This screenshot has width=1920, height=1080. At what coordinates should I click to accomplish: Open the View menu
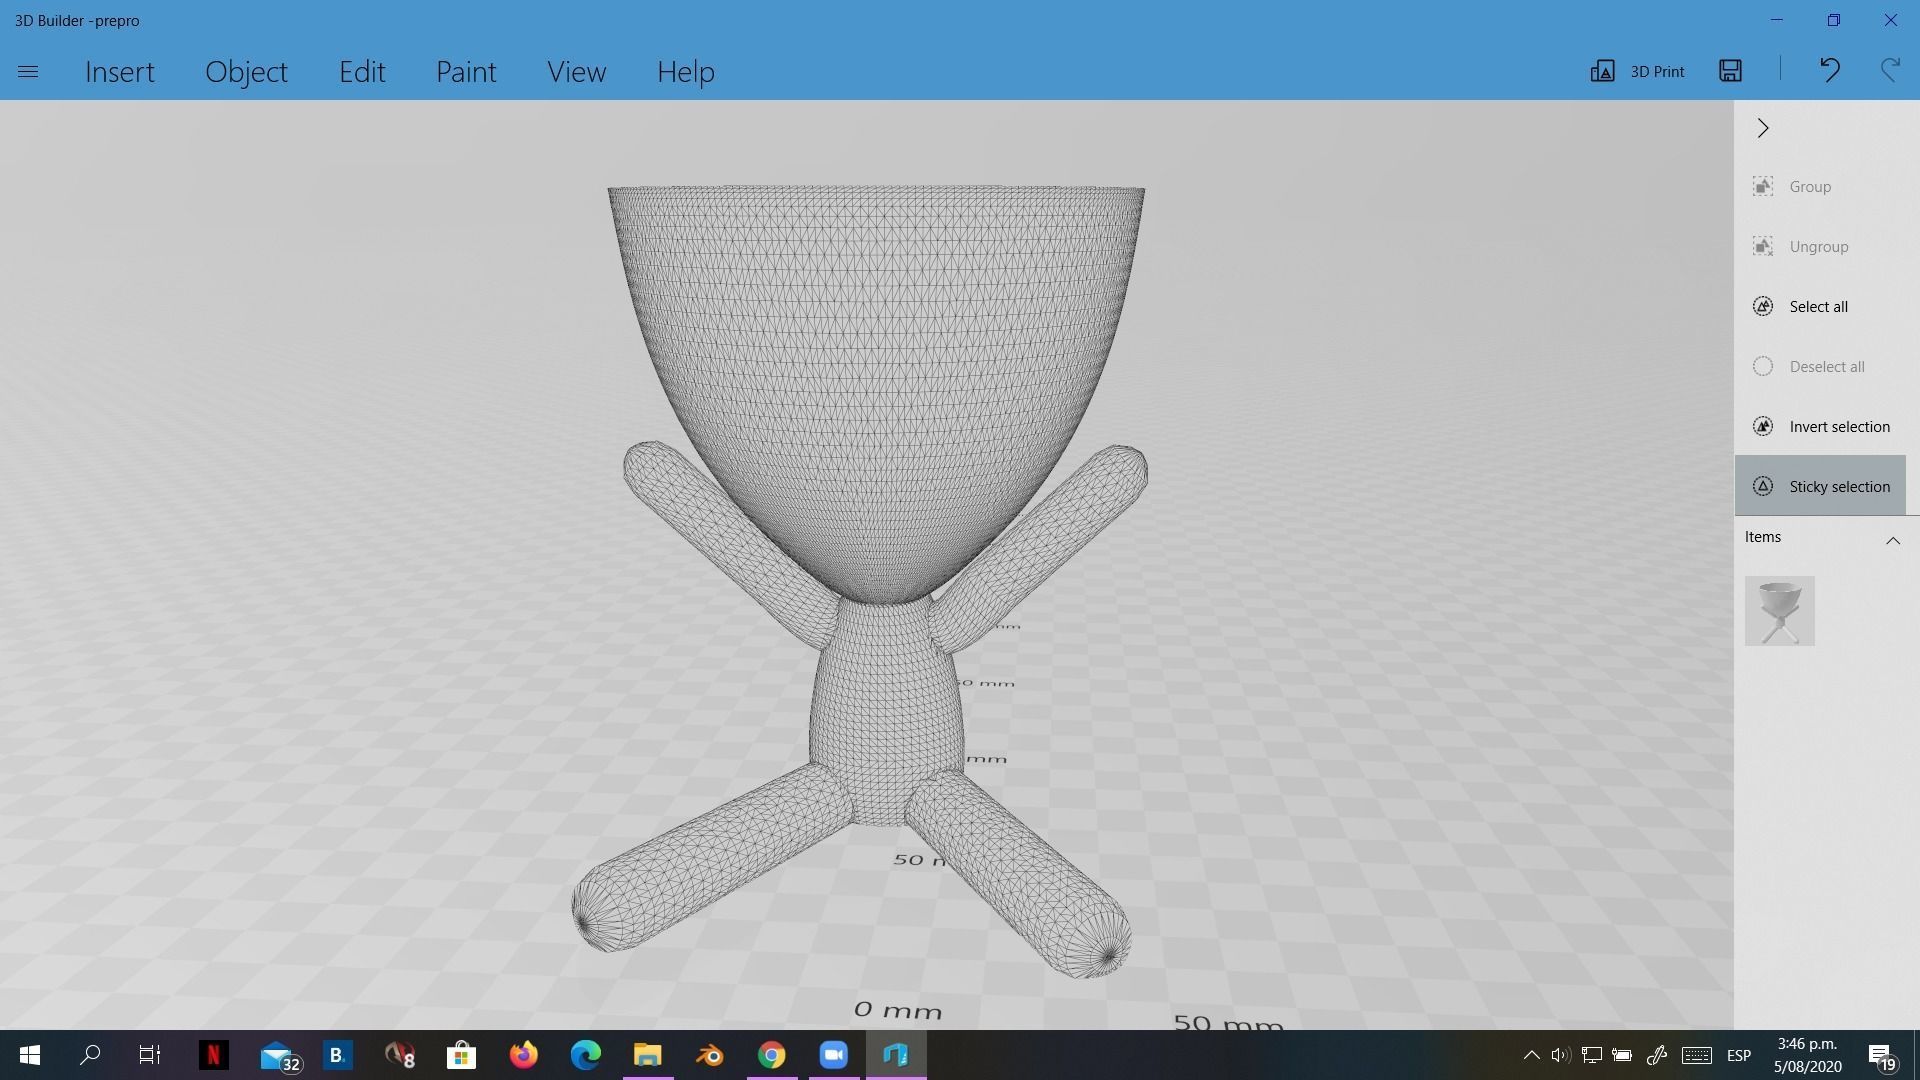coord(576,72)
